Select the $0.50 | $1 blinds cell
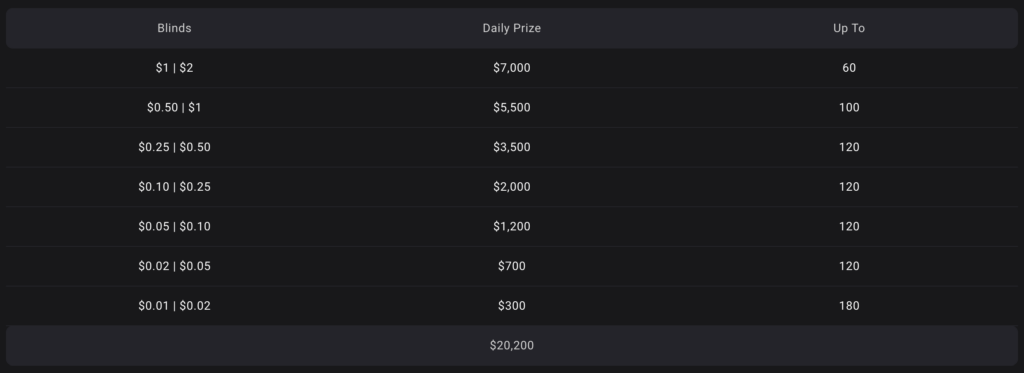The width and height of the screenshot is (1024, 373). tap(174, 108)
